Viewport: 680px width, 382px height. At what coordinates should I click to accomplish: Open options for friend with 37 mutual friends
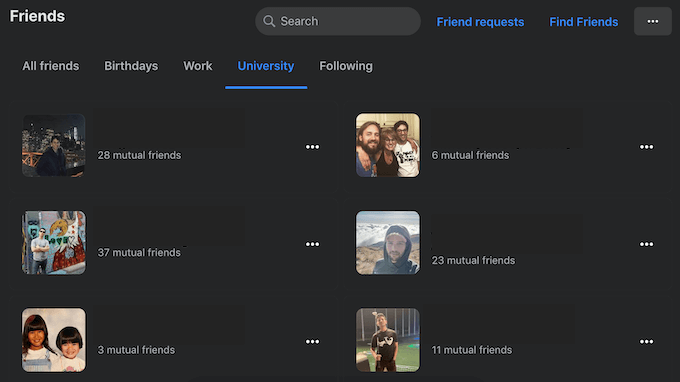(x=312, y=244)
